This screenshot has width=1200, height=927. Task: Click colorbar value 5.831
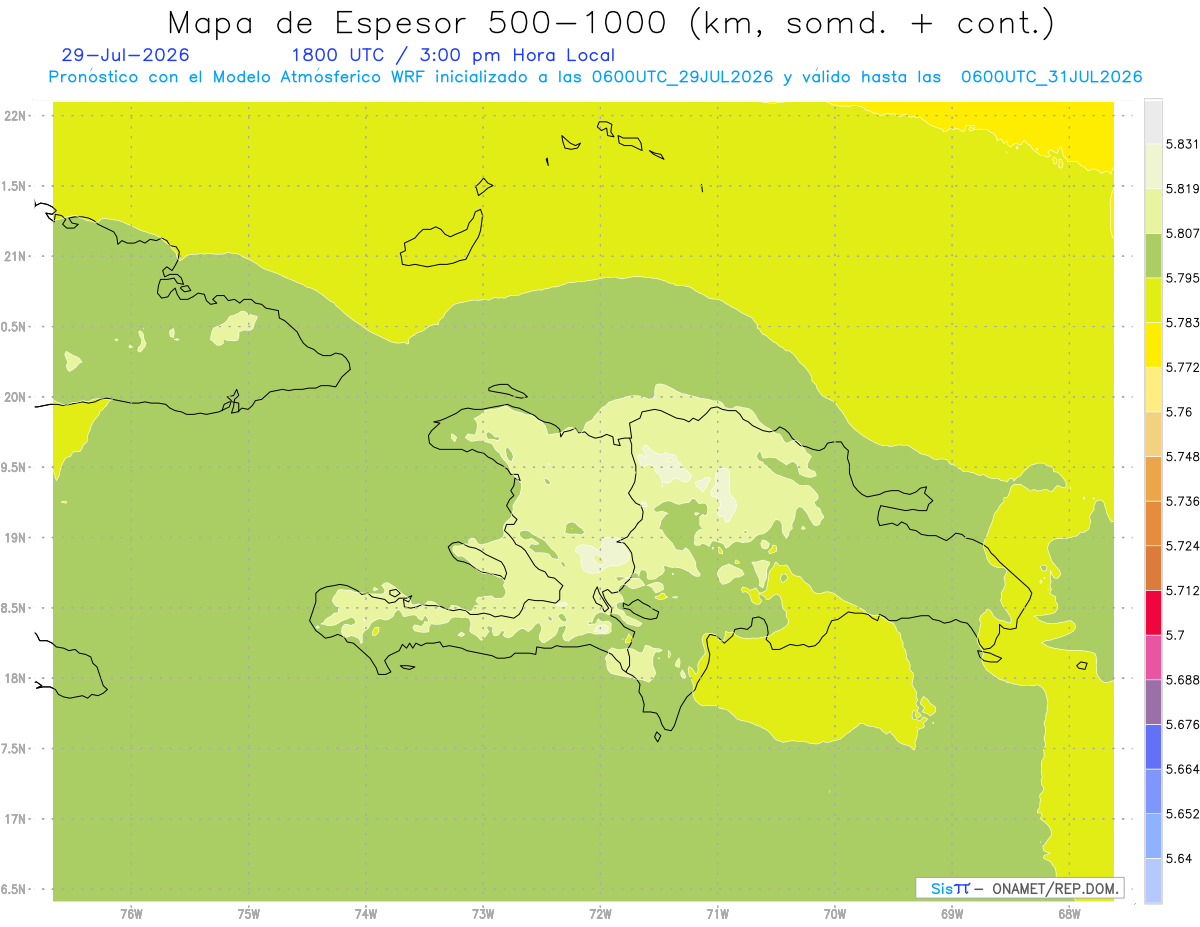click(1182, 144)
